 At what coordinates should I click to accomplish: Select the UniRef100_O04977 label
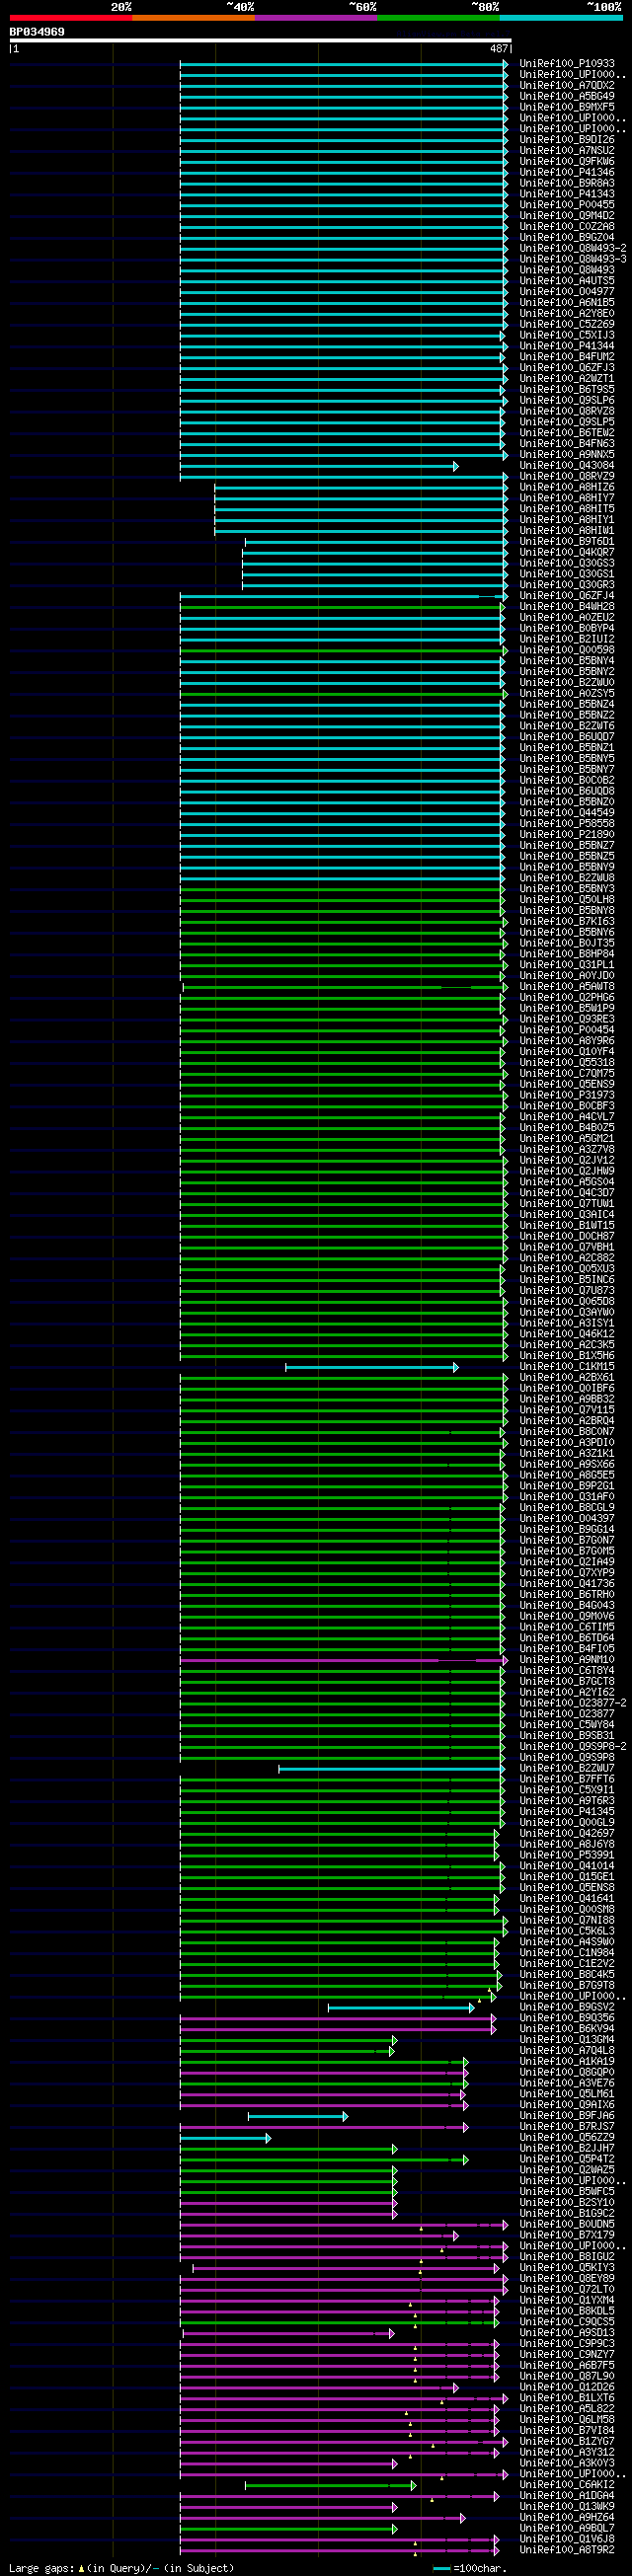[566, 291]
